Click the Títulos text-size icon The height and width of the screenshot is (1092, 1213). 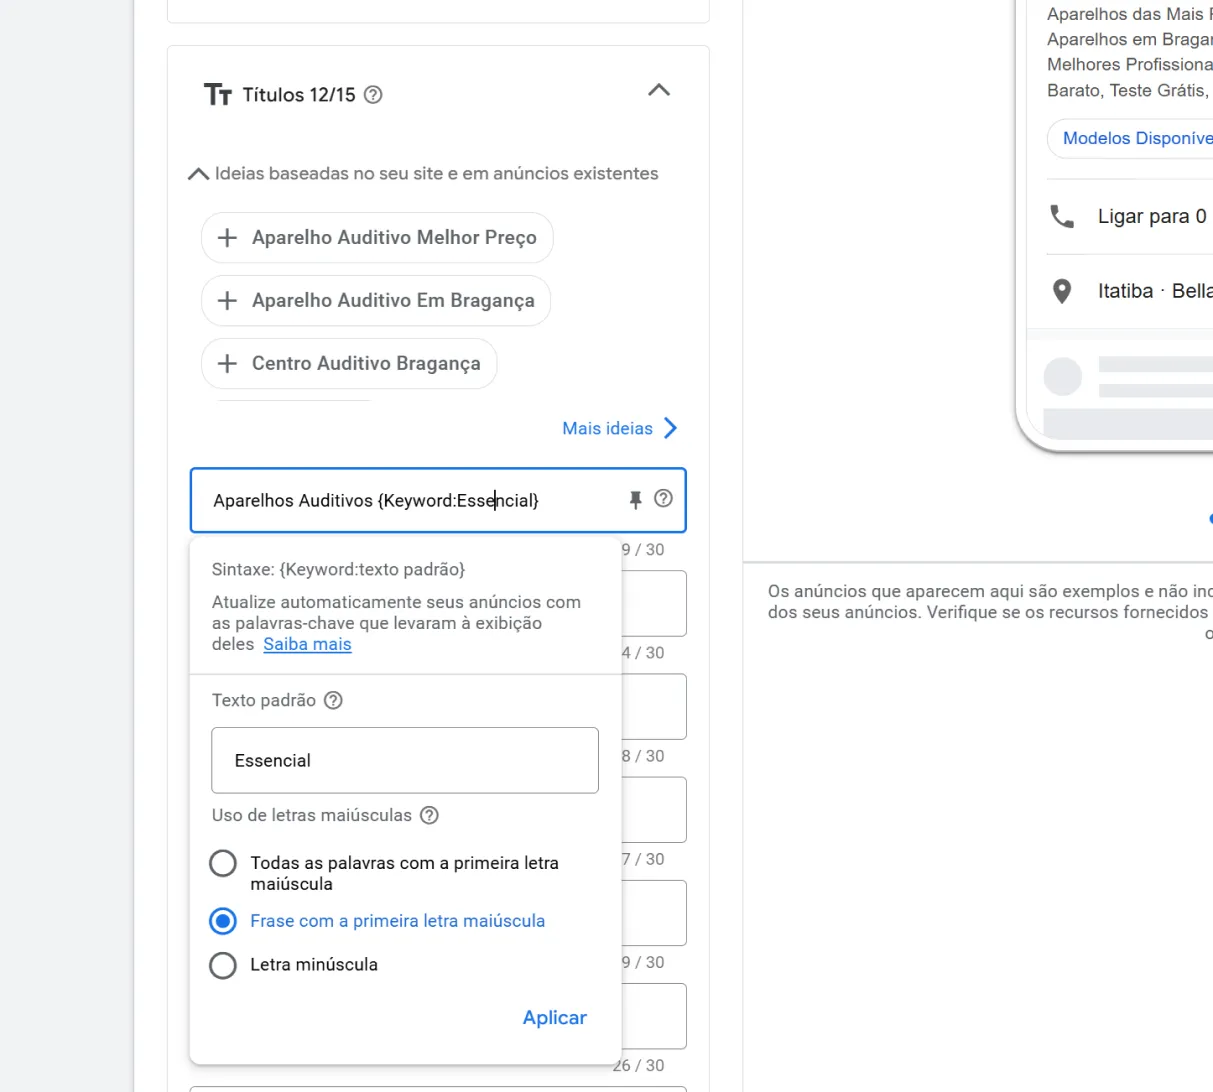coord(217,95)
